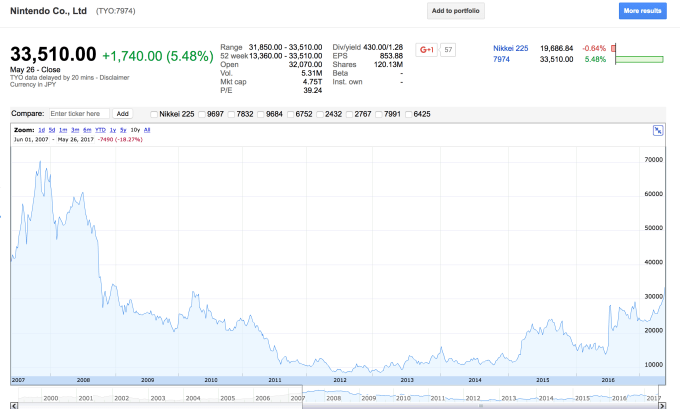Click the horizontal timeline scrollbar thumb
The height and width of the screenshot is (409, 680).
(481, 406)
